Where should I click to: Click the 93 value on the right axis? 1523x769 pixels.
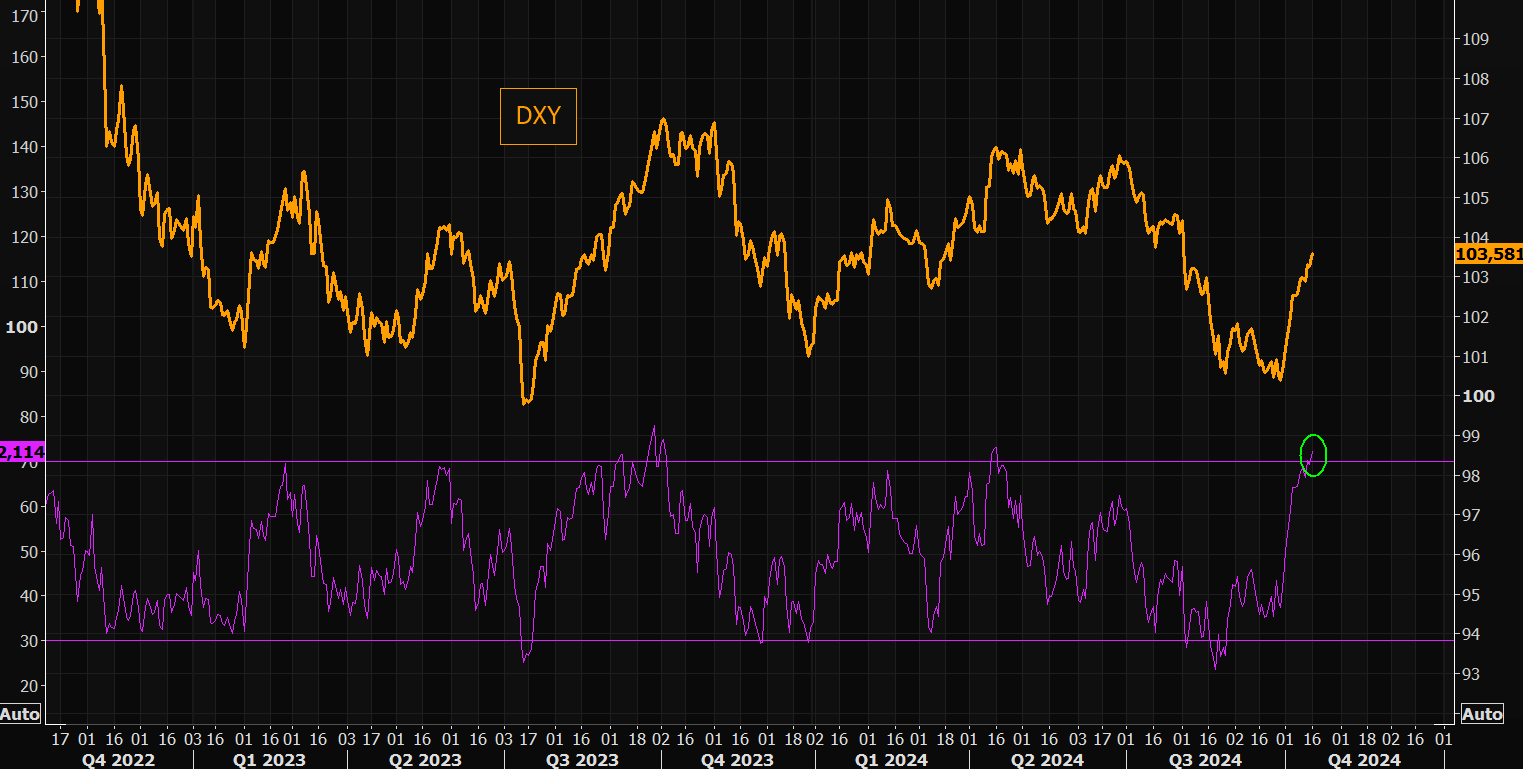pos(1473,674)
